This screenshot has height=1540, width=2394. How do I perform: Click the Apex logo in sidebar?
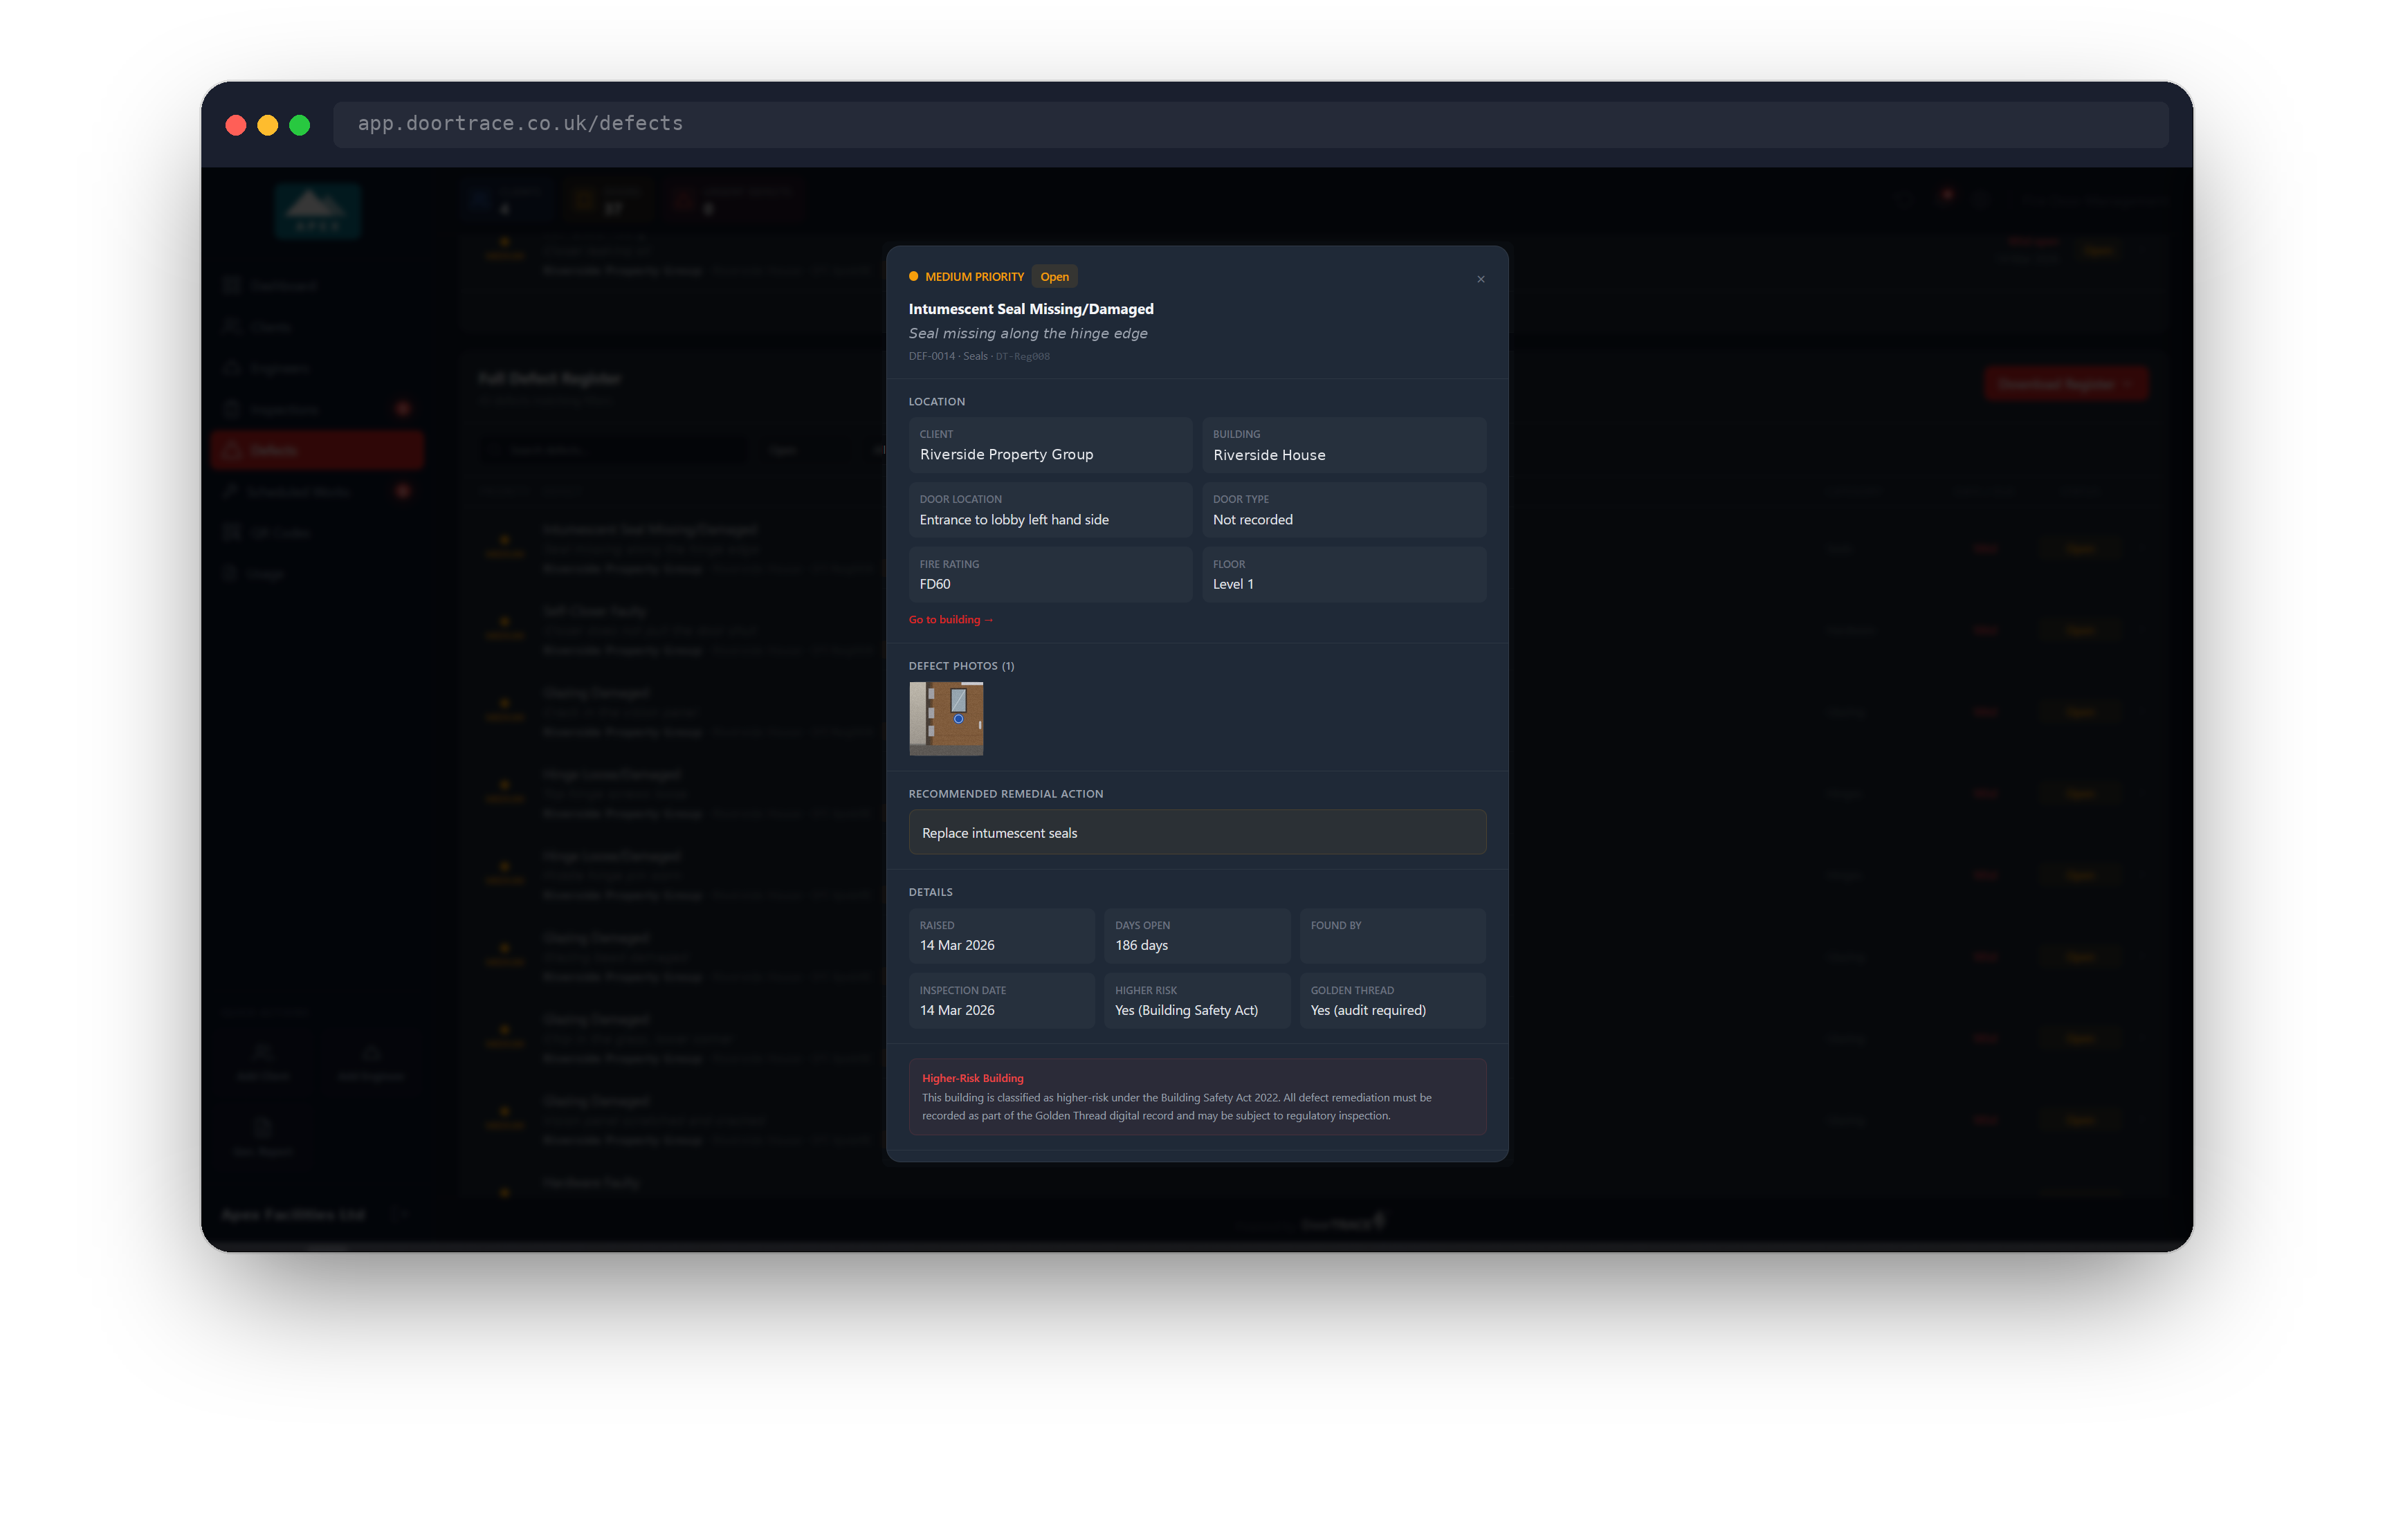click(317, 211)
